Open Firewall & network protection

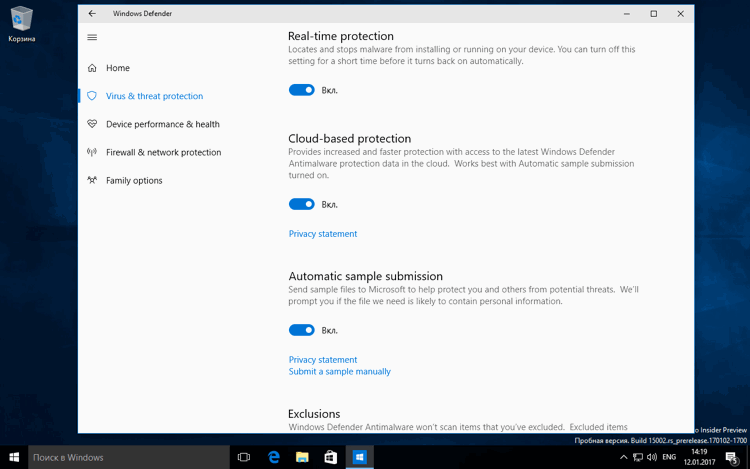pos(164,153)
